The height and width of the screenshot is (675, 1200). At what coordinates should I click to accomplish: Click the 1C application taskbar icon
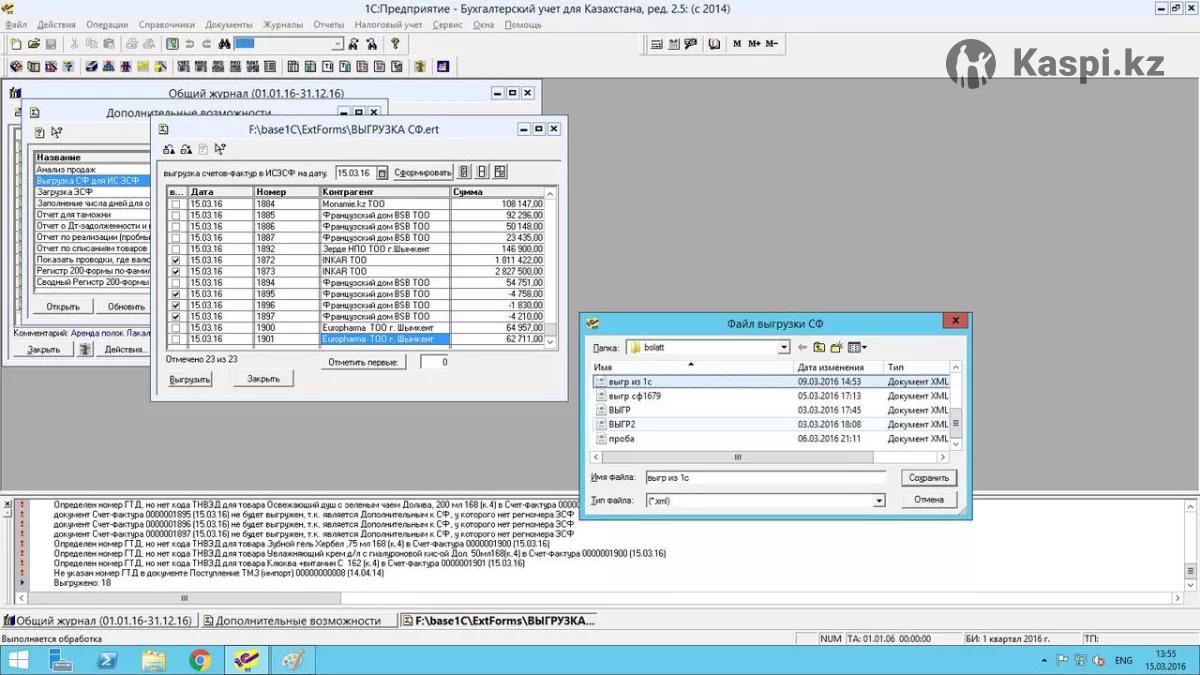point(246,660)
